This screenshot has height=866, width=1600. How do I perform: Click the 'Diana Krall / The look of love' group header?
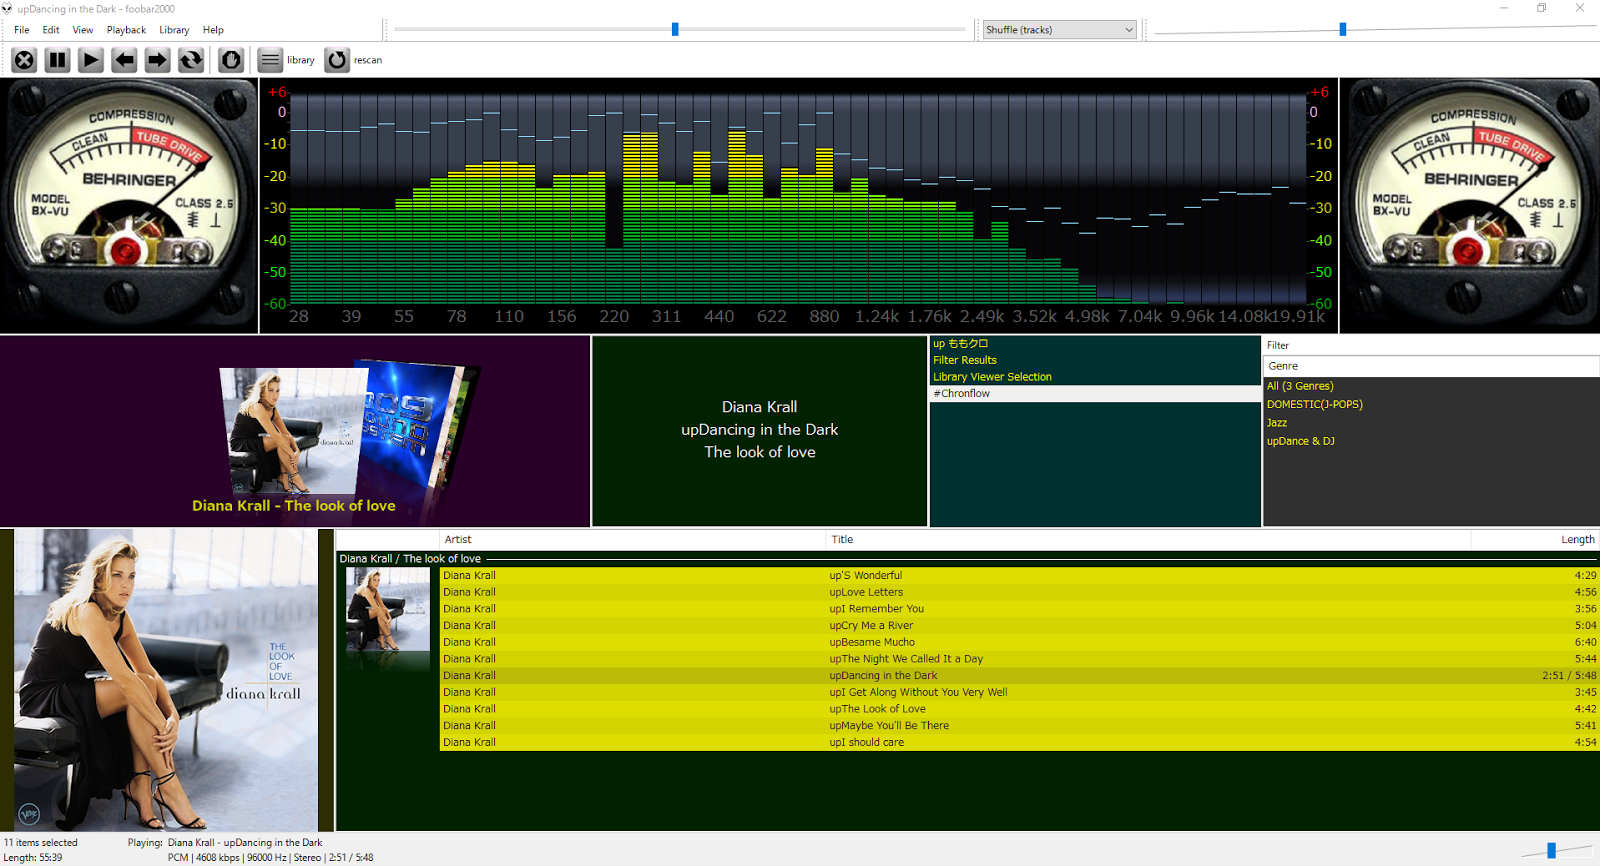(967, 559)
